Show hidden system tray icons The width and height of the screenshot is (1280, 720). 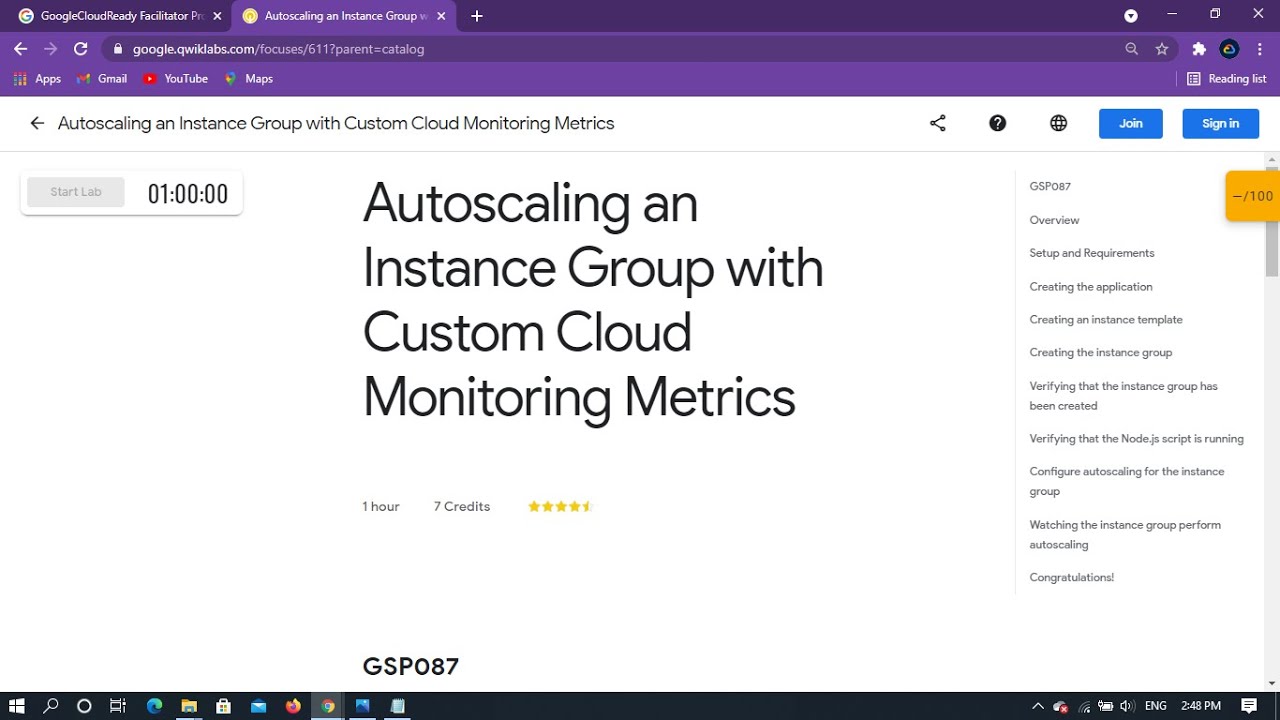[x=1038, y=706]
